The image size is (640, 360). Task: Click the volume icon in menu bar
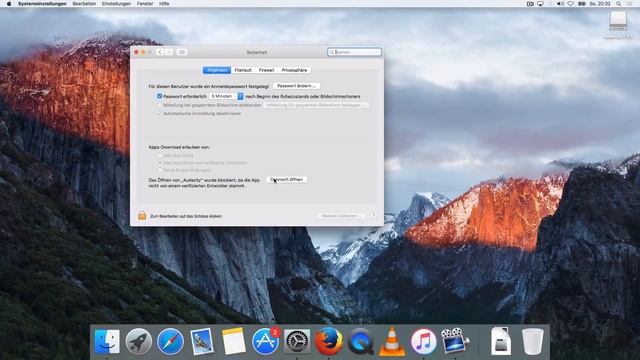pos(560,4)
